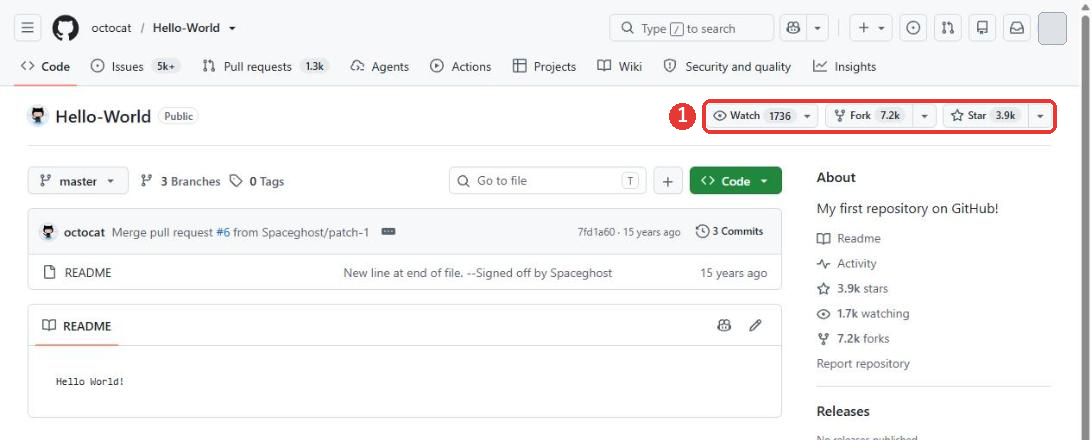1092x440 pixels.
Task: Open the notifications inbox icon
Action: [x=1017, y=29]
